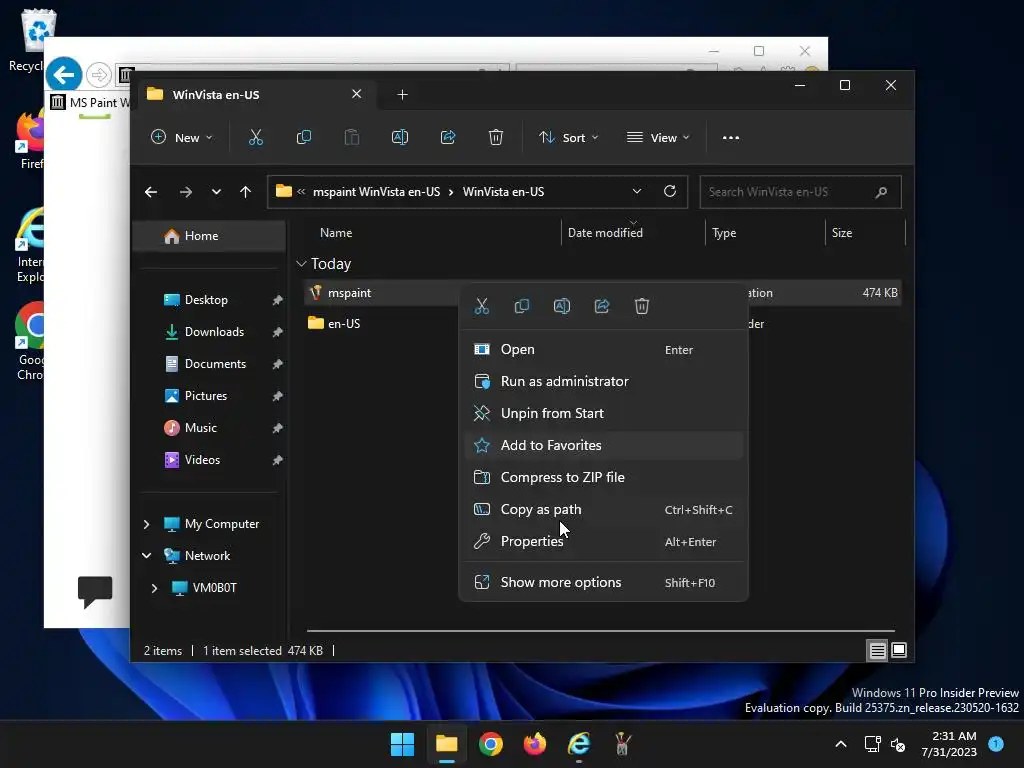1024x768 pixels.
Task: Open Firefox from the taskbar
Action: (535, 744)
